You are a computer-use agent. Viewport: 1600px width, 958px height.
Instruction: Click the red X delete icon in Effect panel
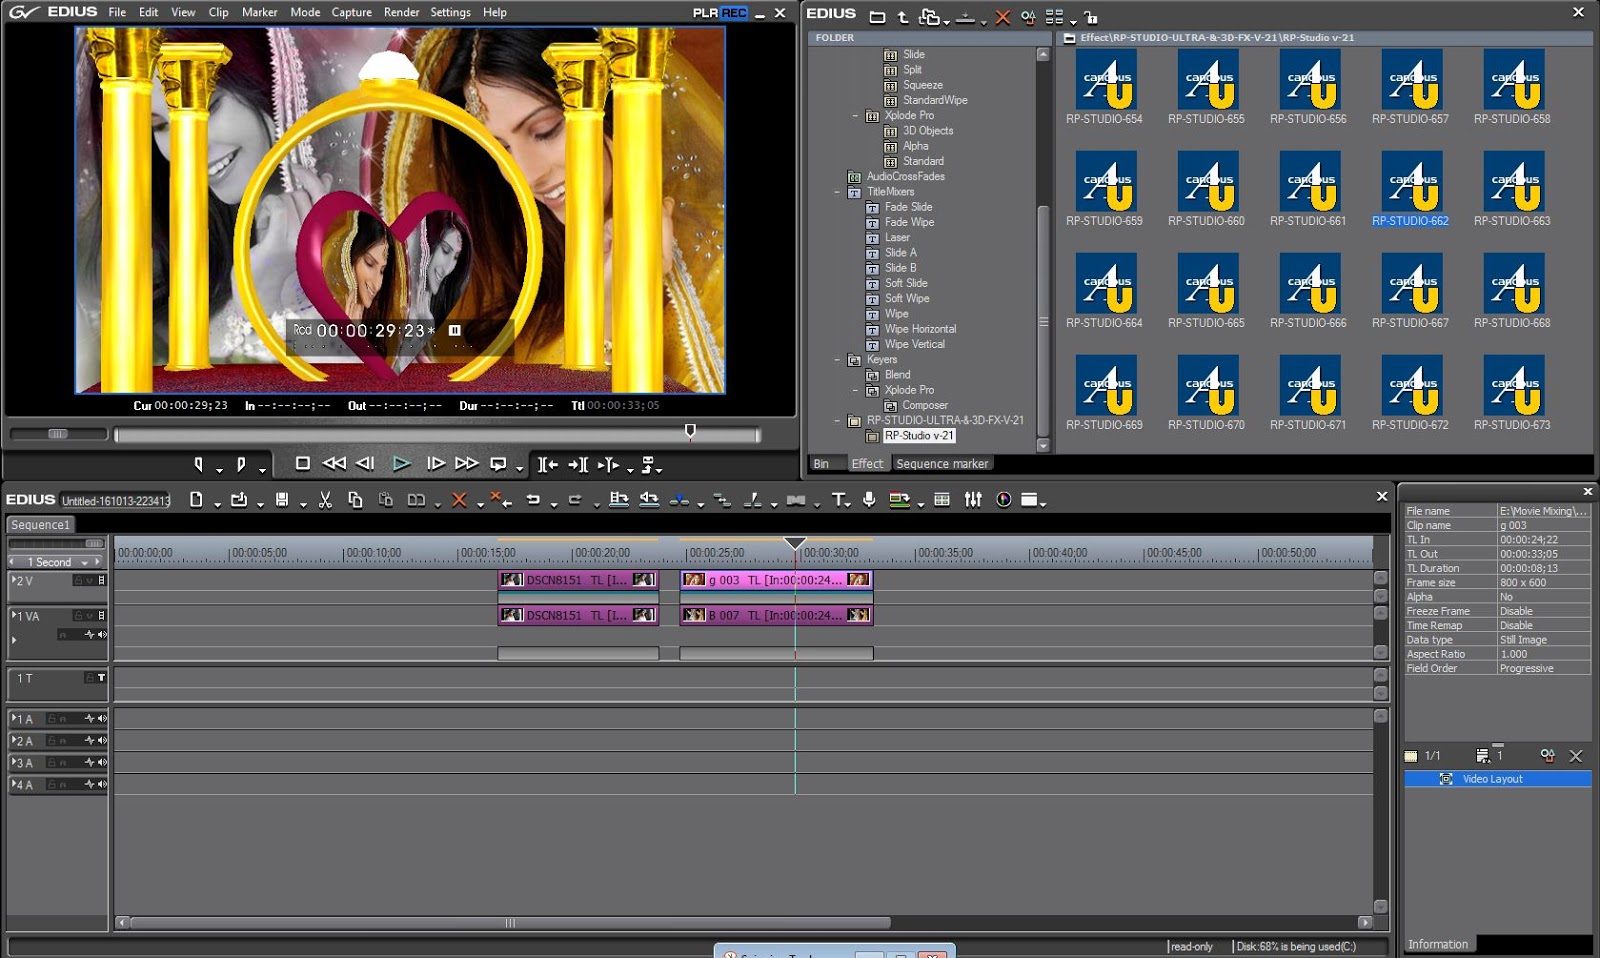(x=1002, y=17)
